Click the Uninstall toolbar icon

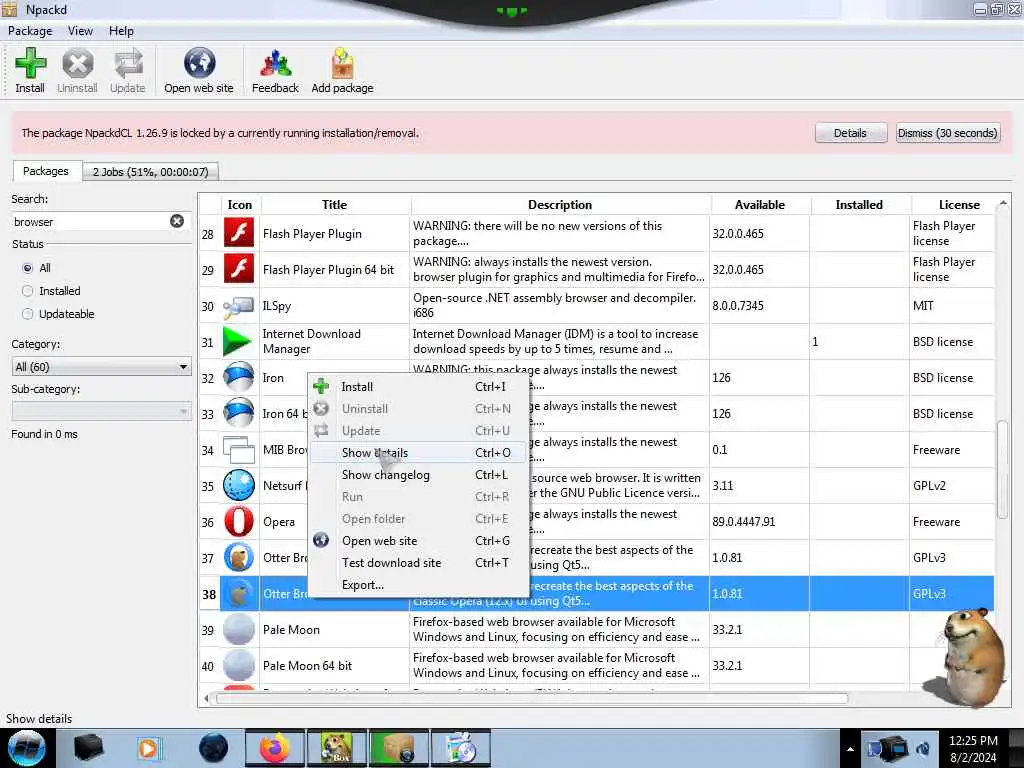tap(78, 64)
